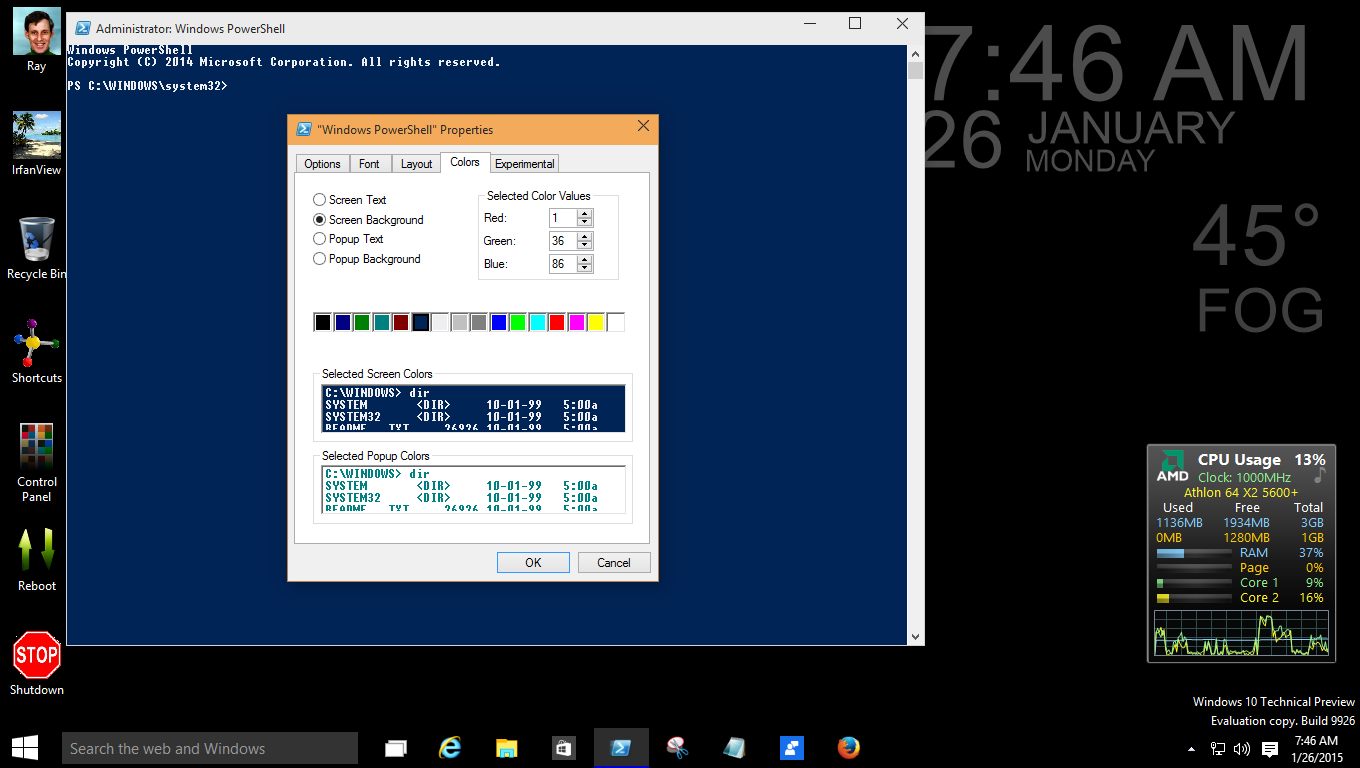Increase the Red value with the up arrow
This screenshot has height=768, width=1360.
pos(585,214)
